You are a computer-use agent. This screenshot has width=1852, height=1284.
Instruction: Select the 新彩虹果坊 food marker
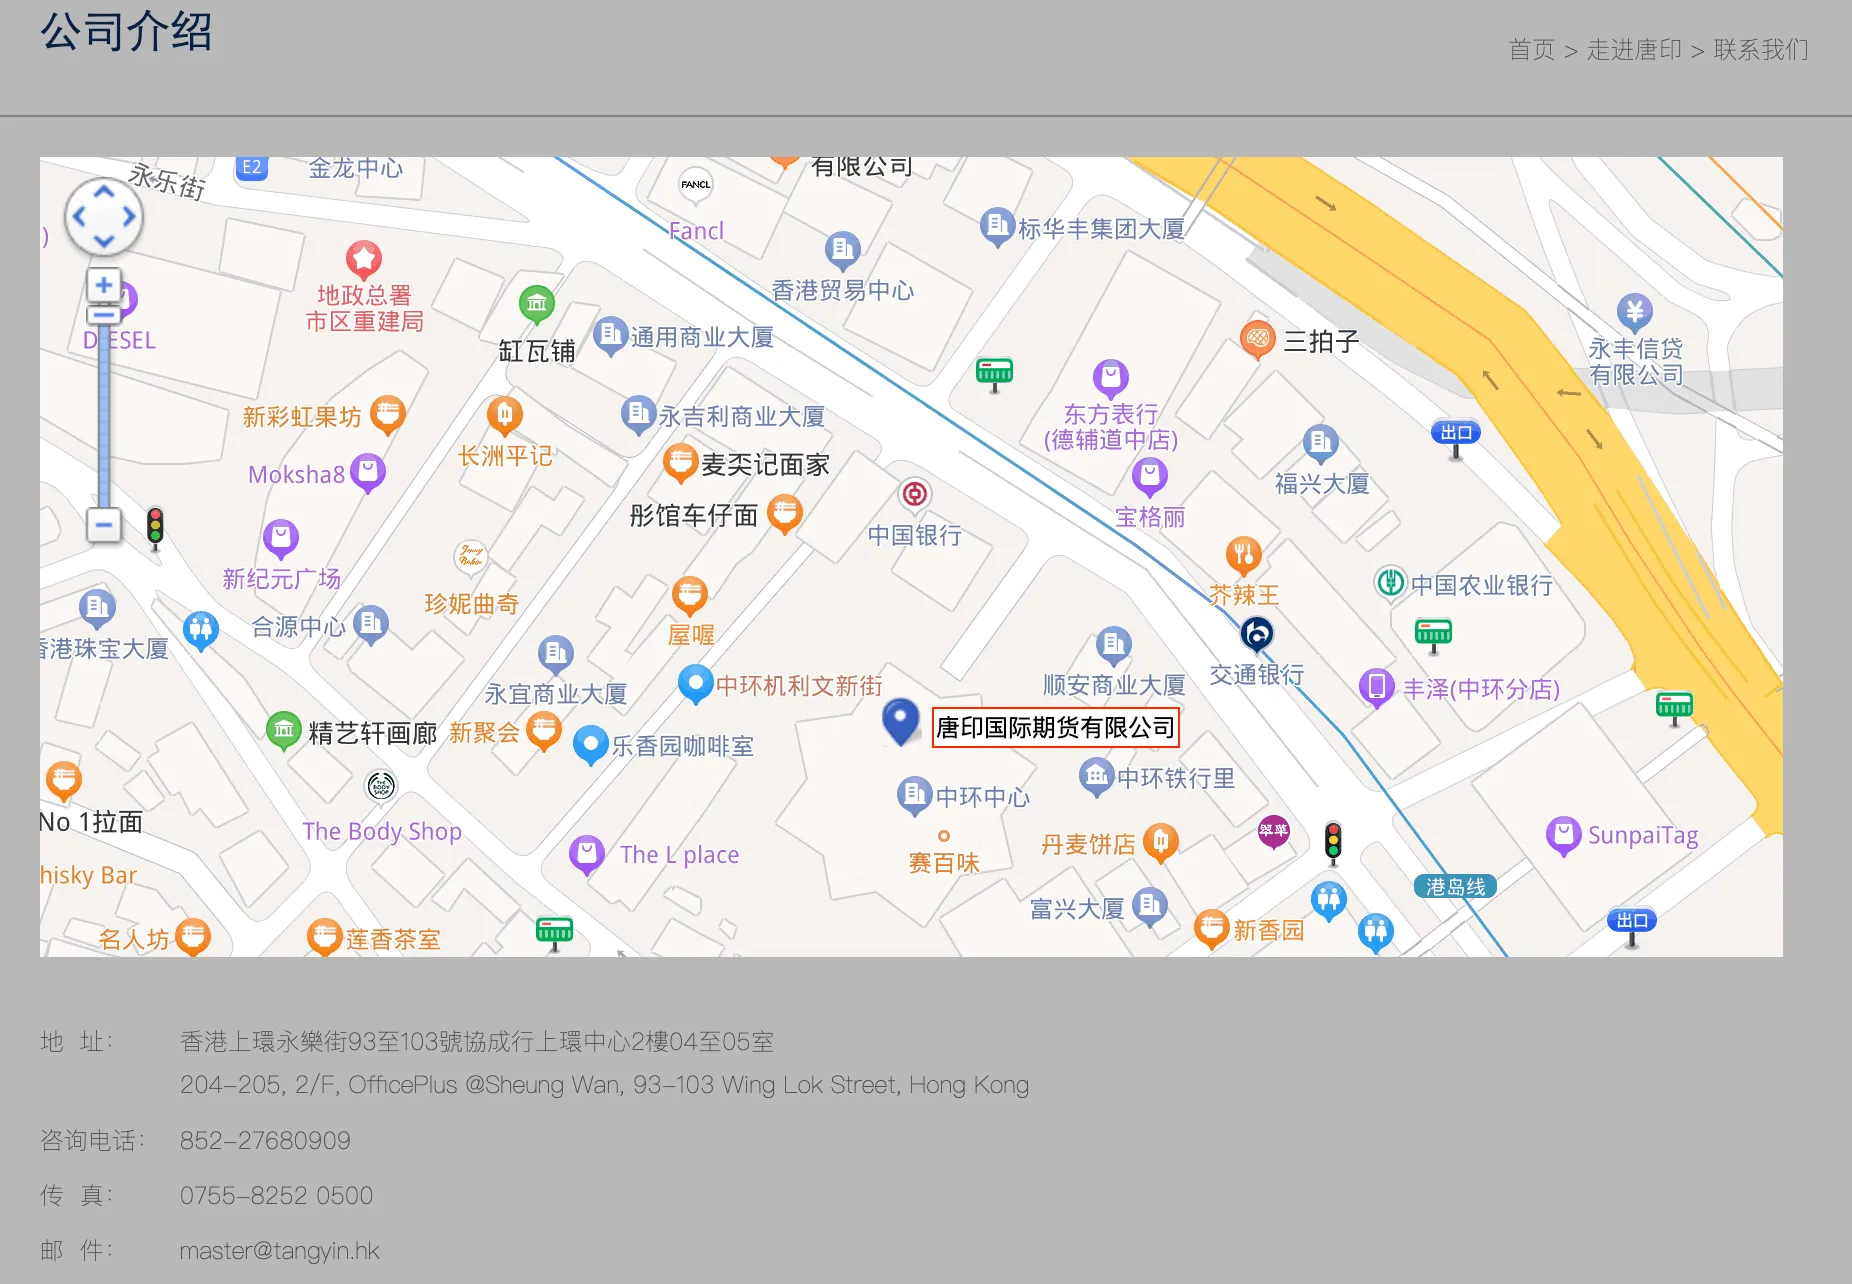[388, 415]
